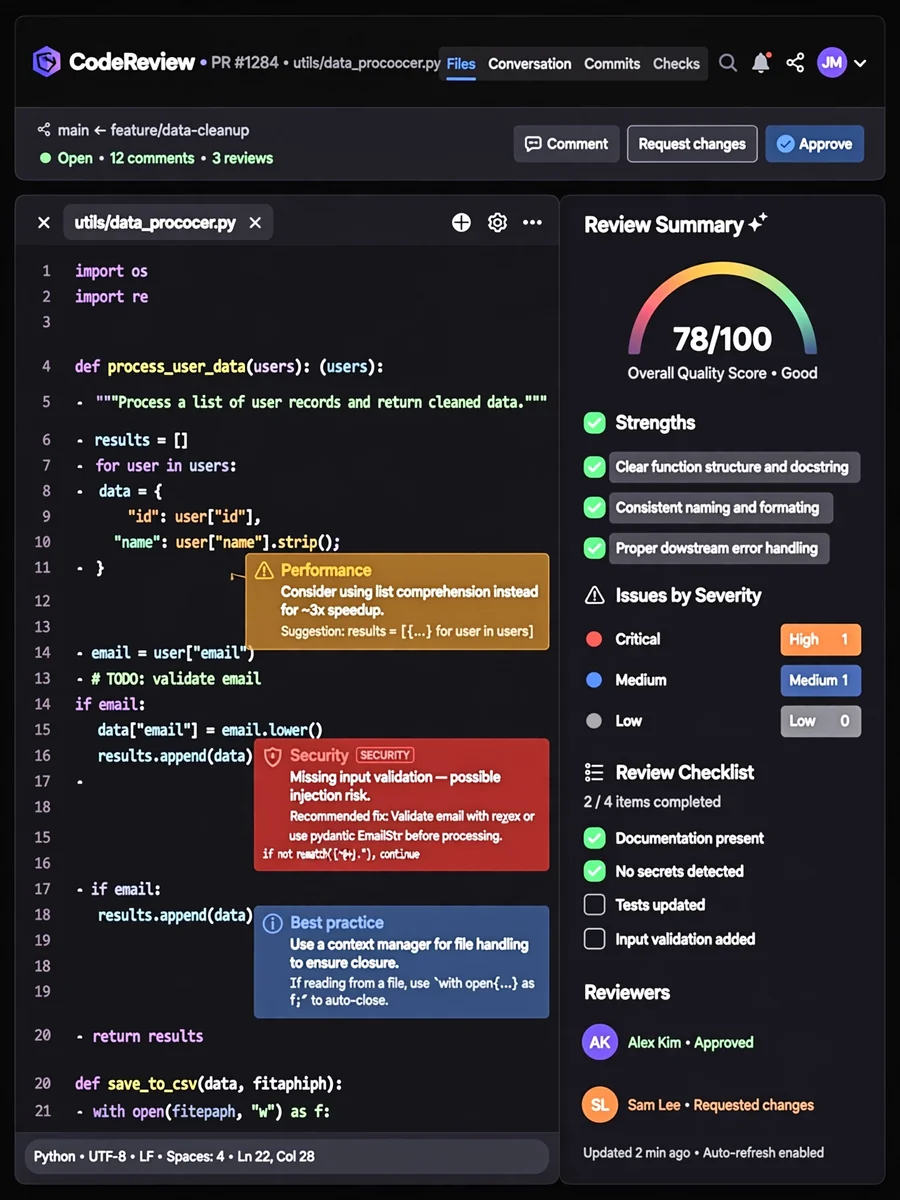
Task: Click the Comment button
Action: coord(567,144)
